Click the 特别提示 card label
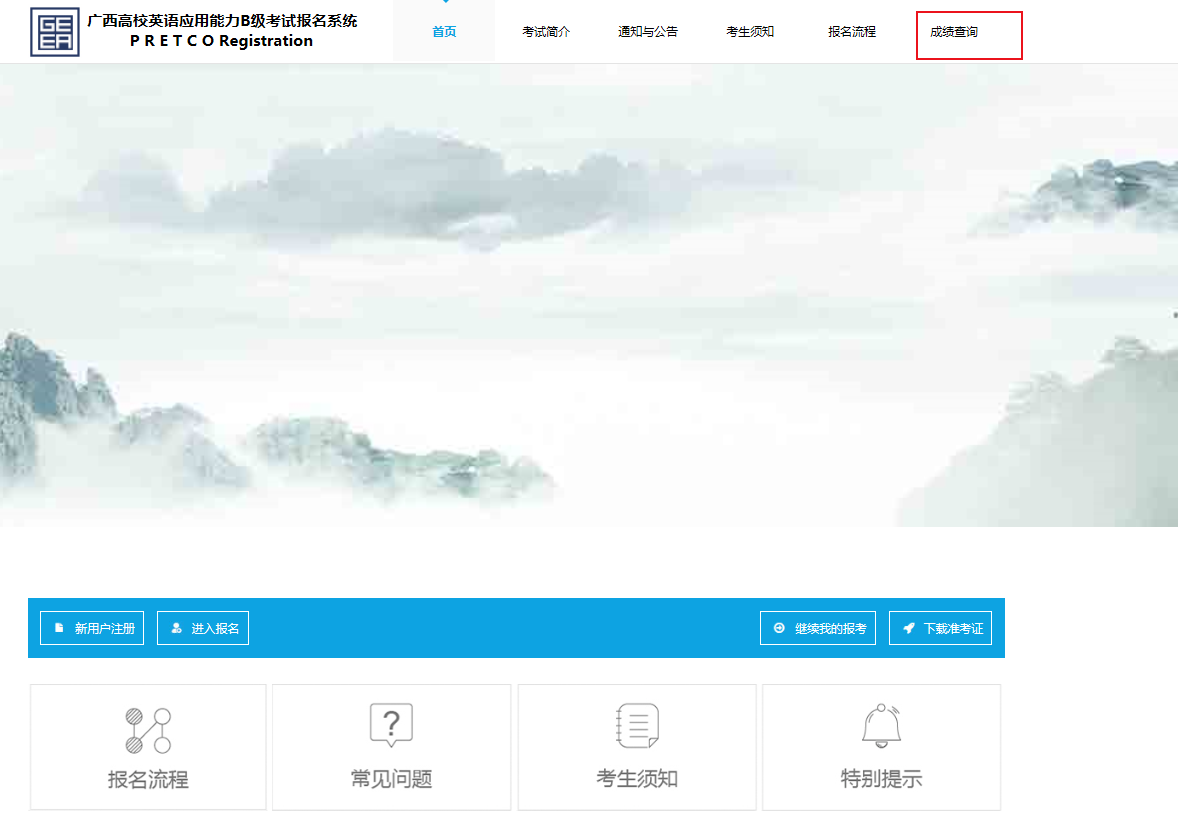The height and width of the screenshot is (821, 1178). (881, 779)
